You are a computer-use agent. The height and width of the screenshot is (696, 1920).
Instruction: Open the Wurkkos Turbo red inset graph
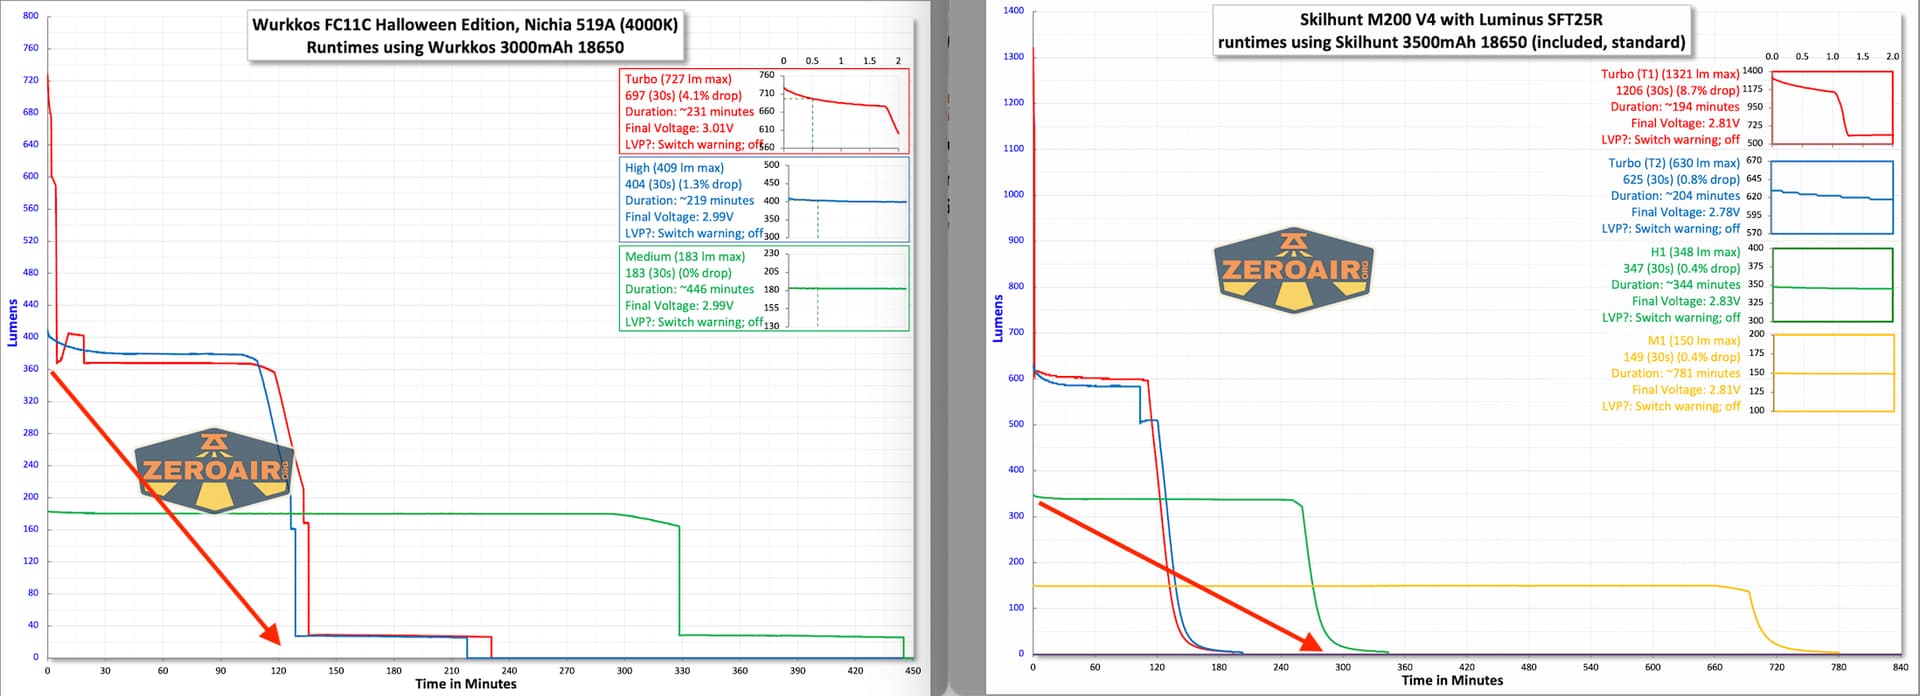point(843,110)
